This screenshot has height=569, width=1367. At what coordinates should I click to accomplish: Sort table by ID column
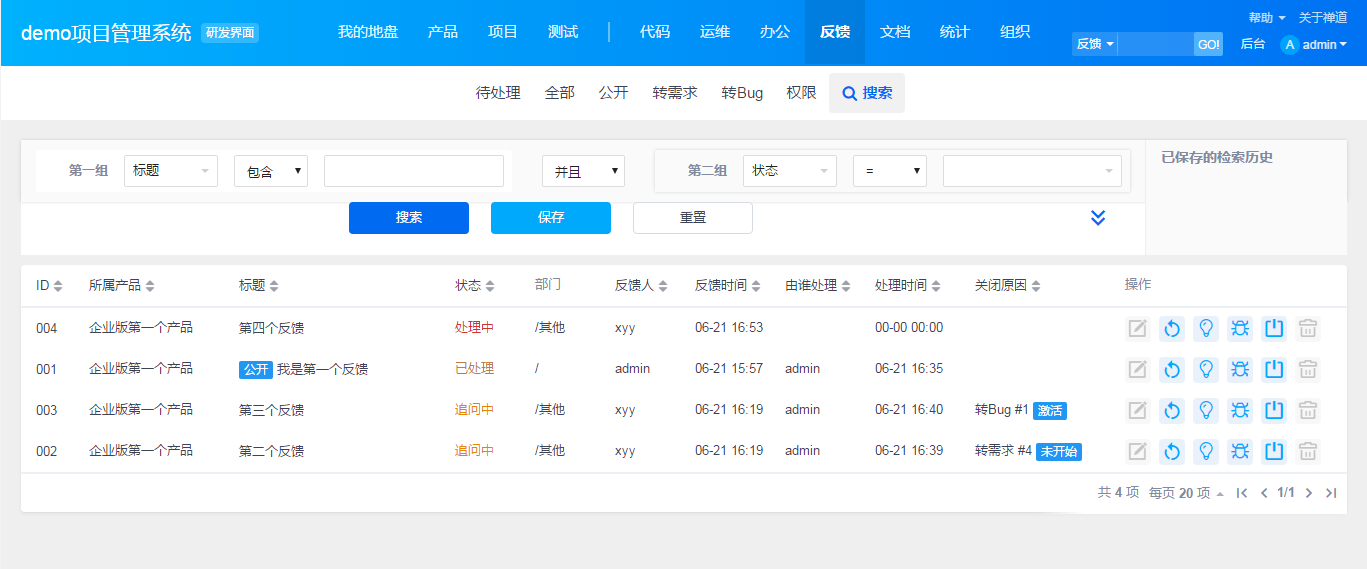(49, 286)
